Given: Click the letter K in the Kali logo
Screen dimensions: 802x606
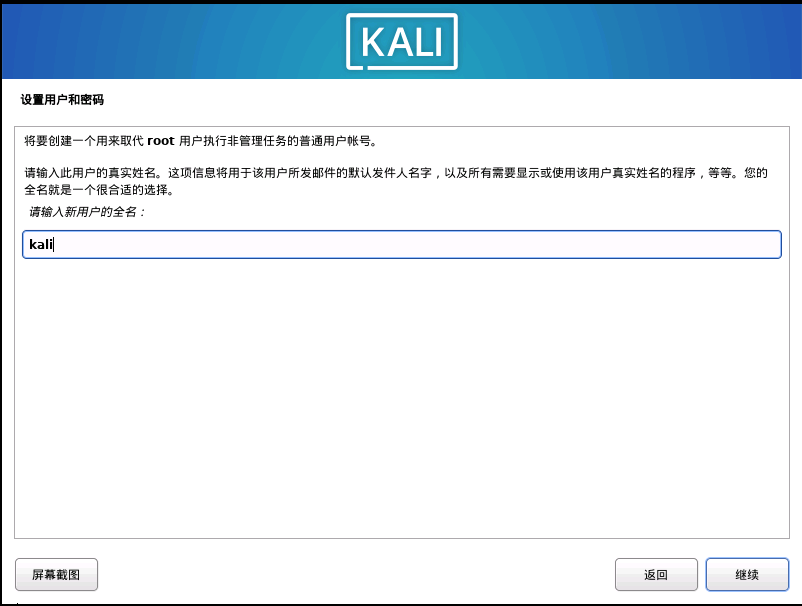Looking at the screenshot, I should (x=374, y=42).
